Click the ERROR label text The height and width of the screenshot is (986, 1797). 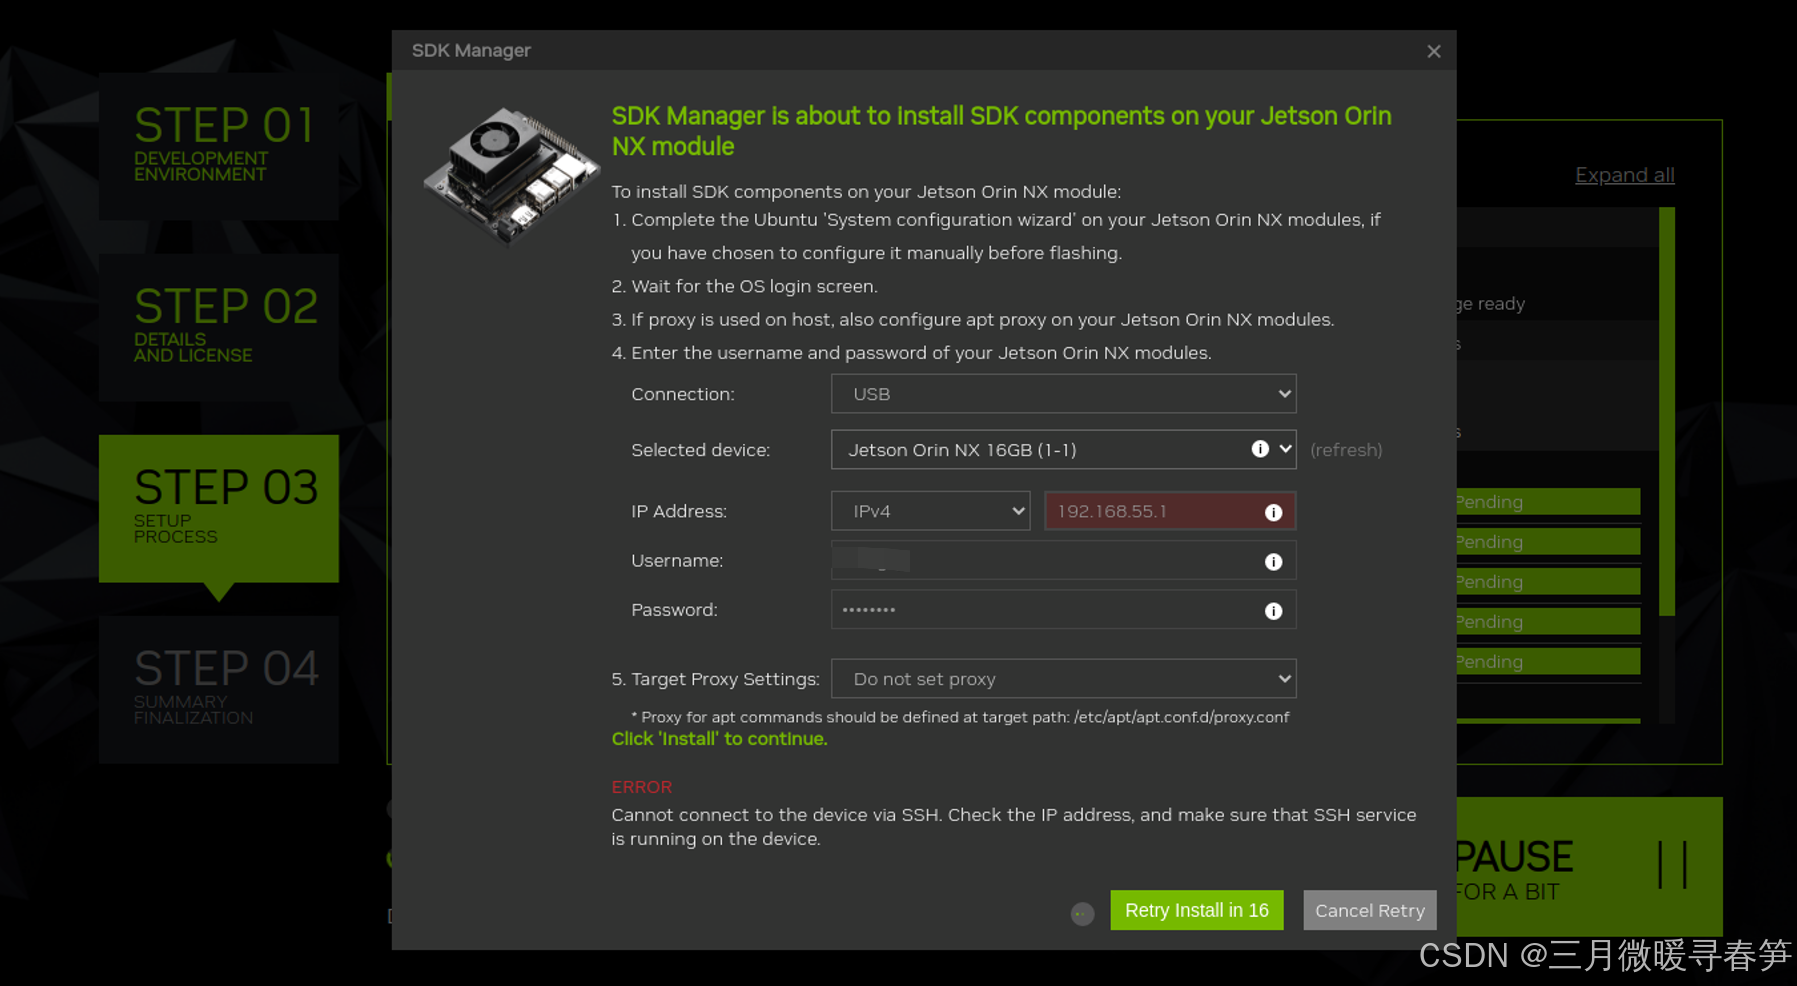[641, 787]
